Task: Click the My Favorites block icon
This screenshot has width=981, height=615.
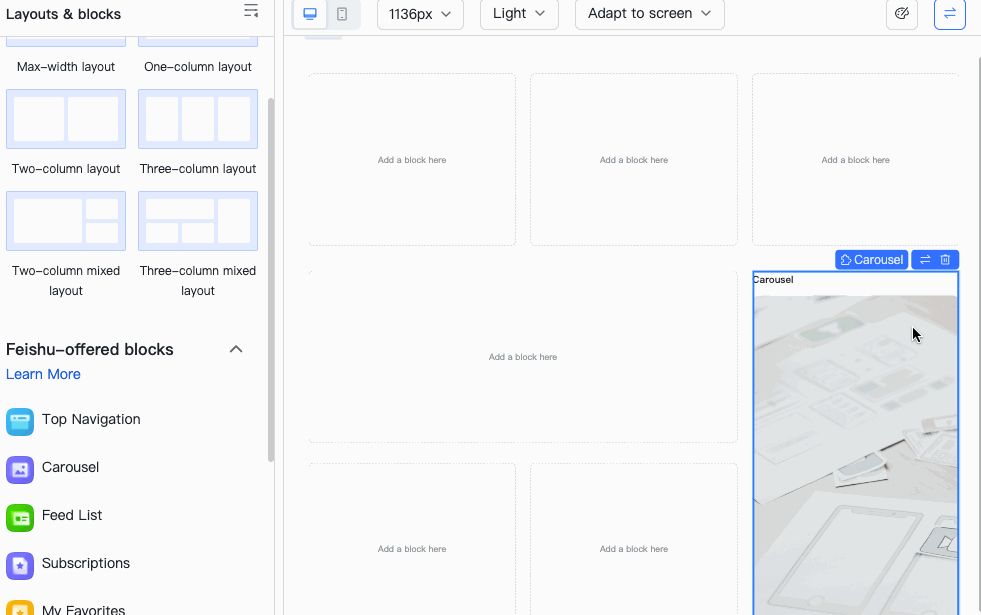Action: click(x=20, y=607)
